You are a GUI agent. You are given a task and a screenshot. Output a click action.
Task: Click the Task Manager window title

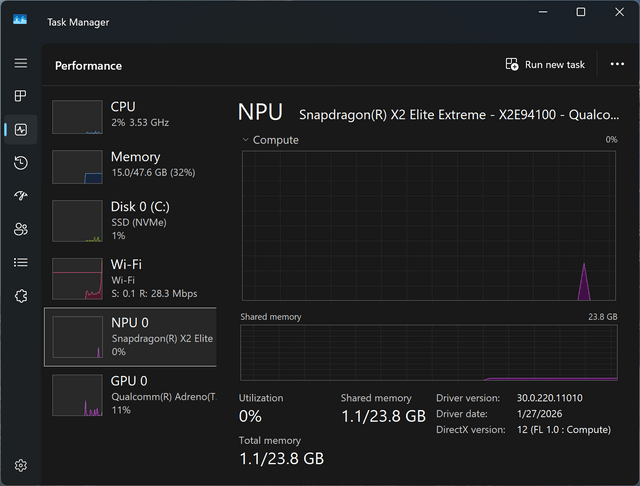click(78, 22)
